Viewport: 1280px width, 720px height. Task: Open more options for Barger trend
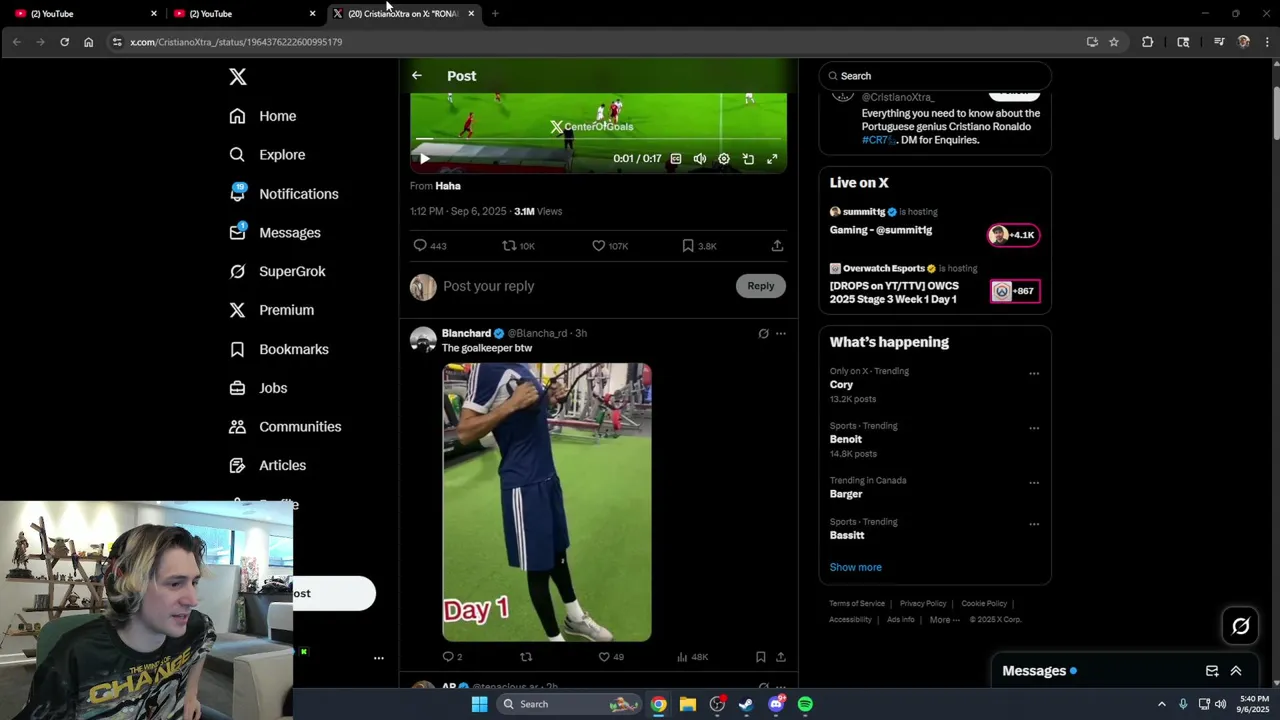coord(1034,483)
